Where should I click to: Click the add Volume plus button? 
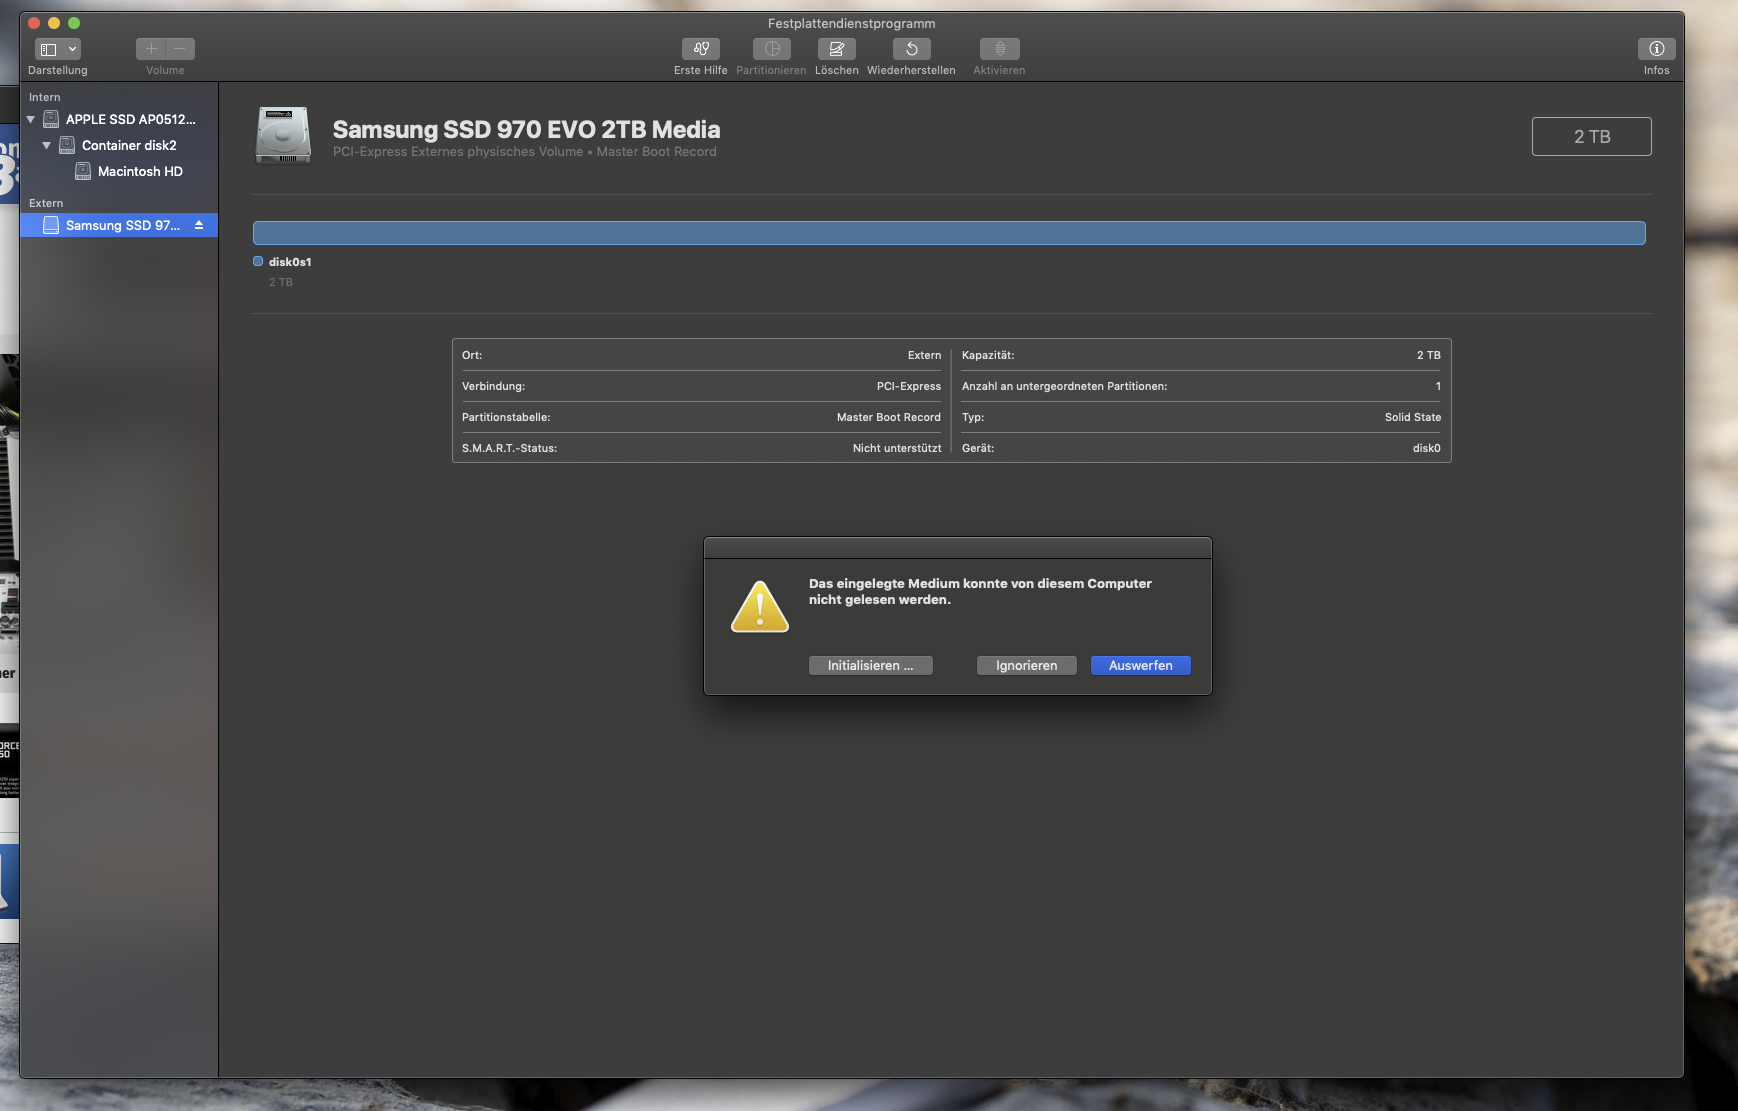pos(151,49)
